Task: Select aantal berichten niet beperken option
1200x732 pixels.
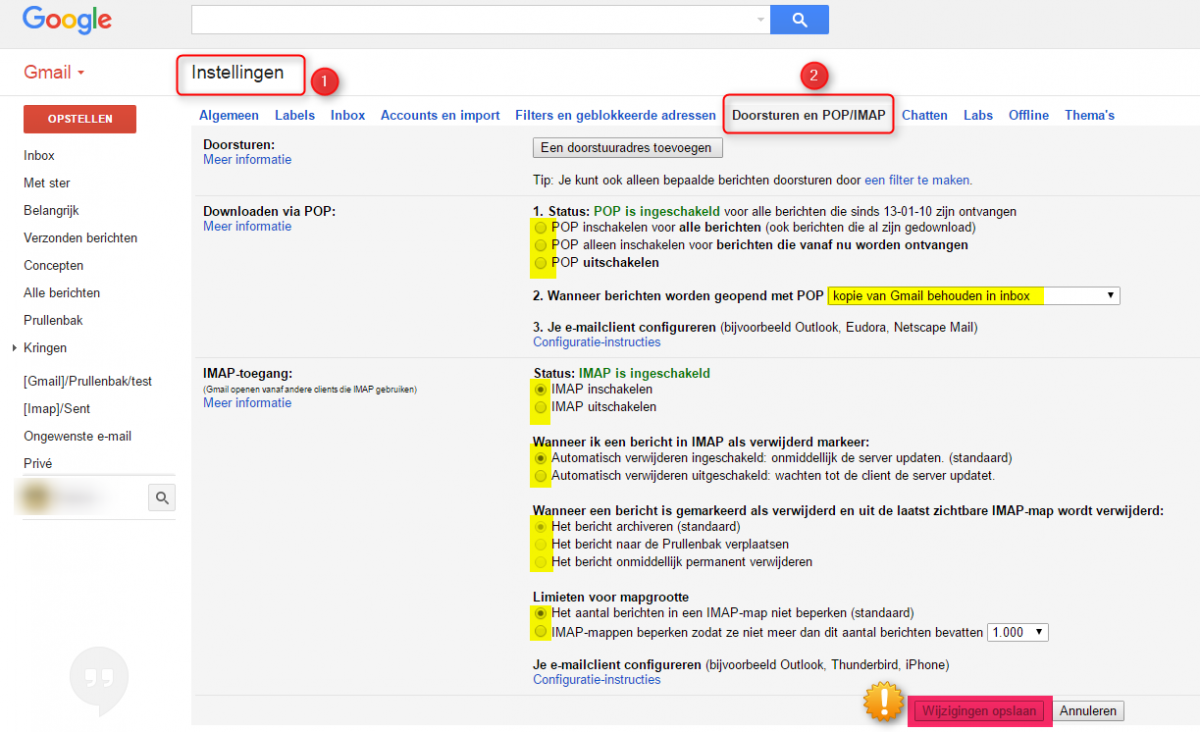Action: coord(541,613)
